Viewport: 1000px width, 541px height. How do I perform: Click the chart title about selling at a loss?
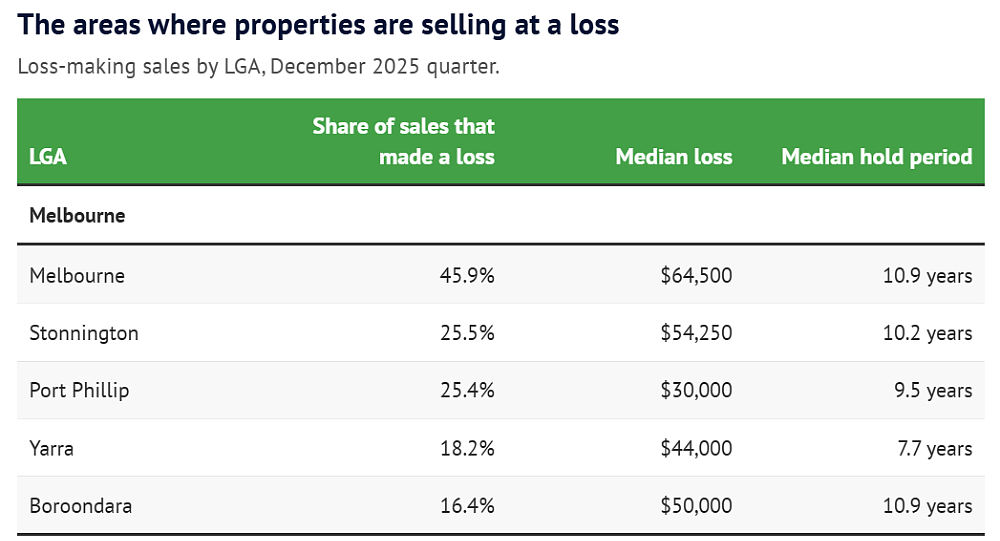pos(318,25)
